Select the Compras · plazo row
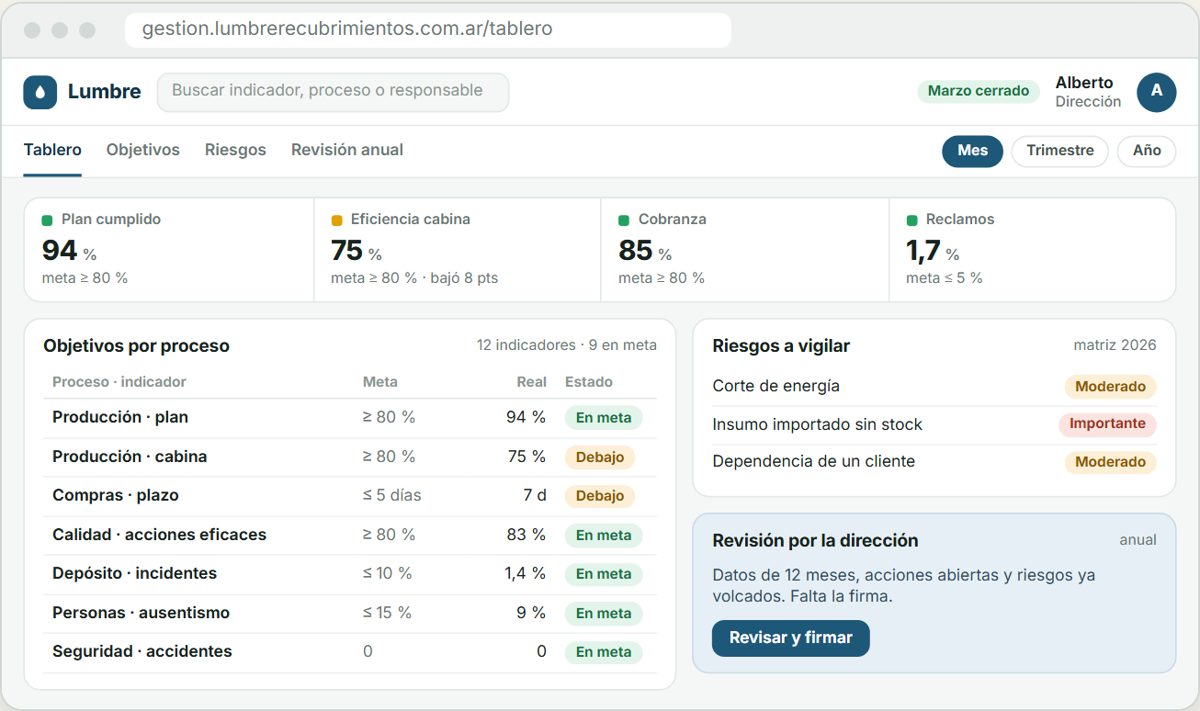1200x711 pixels. pyautogui.click(x=350, y=496)
